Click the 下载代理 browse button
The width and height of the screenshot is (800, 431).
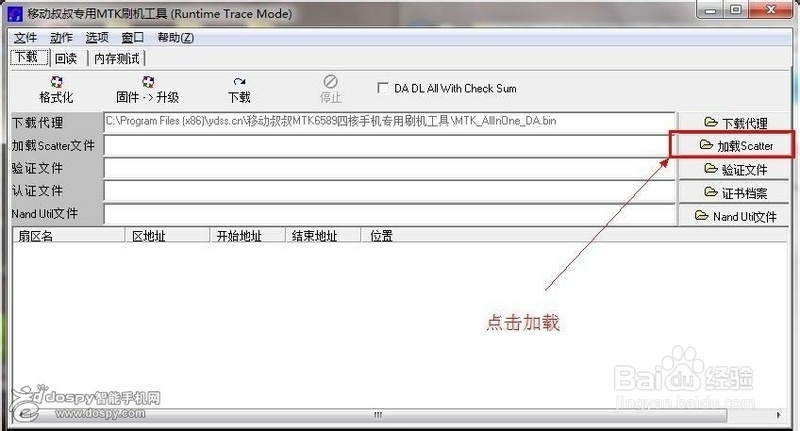tap(735, 123)
